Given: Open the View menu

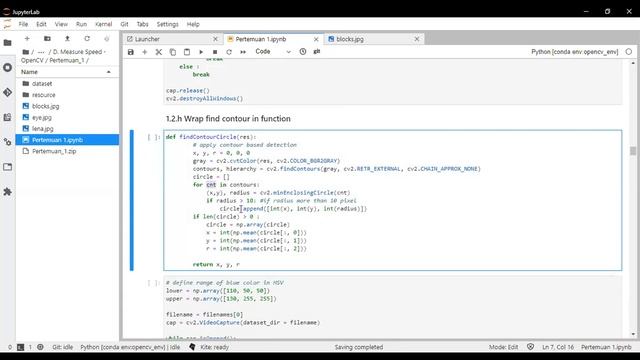Looking at the screenshot, I should coord(61,24).
